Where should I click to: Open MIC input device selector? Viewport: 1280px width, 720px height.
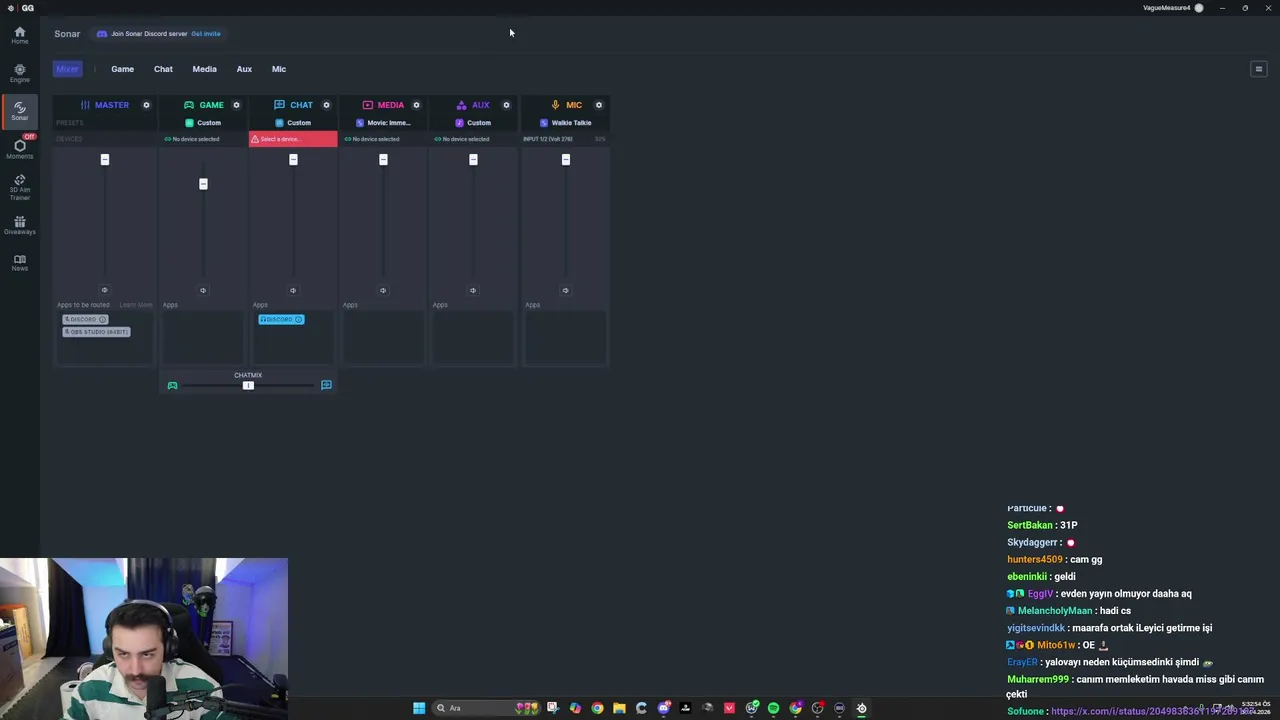point(565,139)
